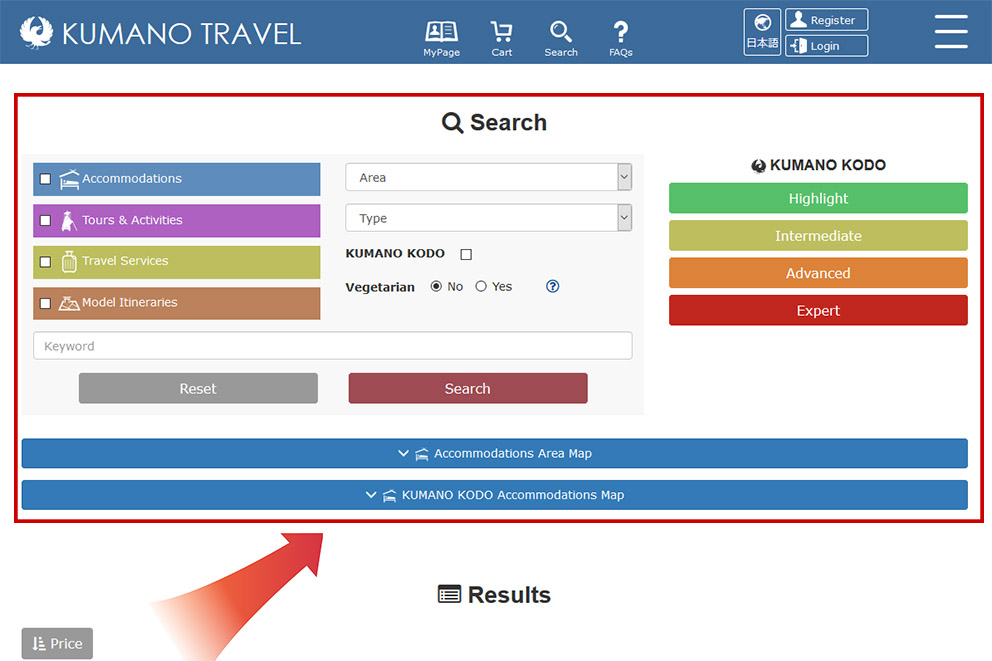Image resolution: width=992 pixels, height=661 pixels.
Task: Expand KUMANO KODO Accommodations Map
Action: (x=495, y=495)
